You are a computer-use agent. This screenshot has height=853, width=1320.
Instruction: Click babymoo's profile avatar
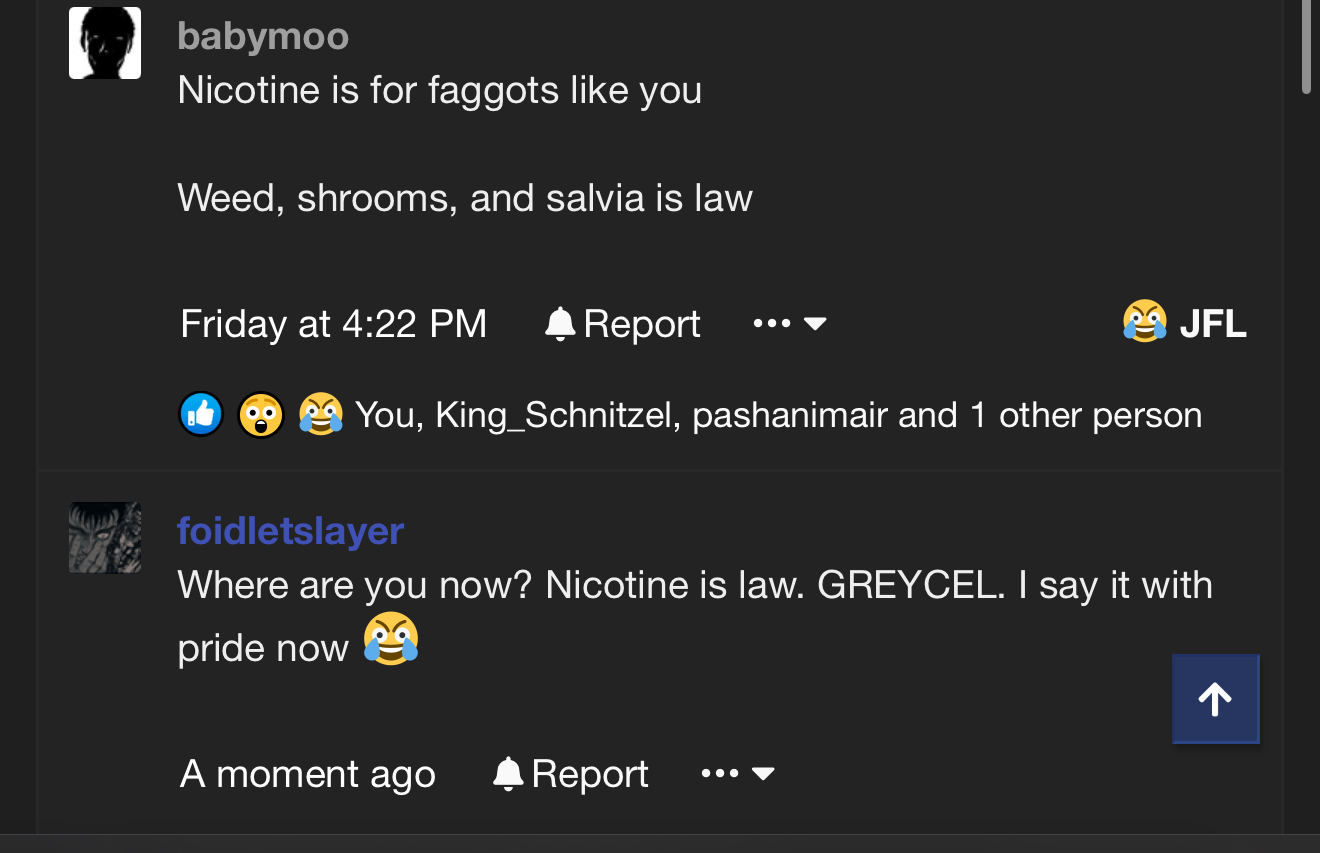pos(105,43)
